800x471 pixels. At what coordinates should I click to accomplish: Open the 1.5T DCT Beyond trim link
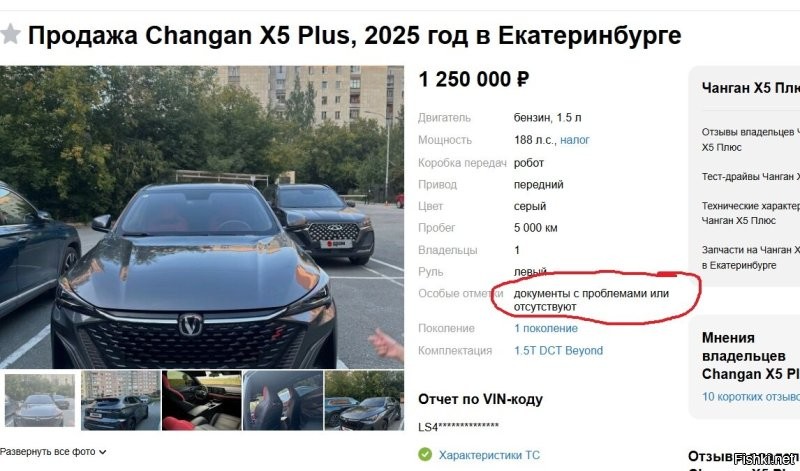pos(559,351)
